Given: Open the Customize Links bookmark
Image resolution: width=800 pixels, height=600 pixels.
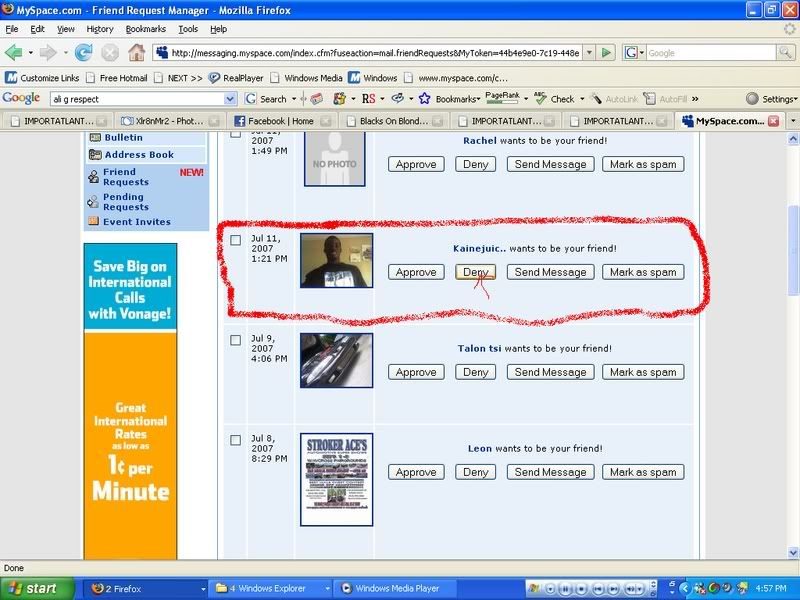Looking at the screenshot, I should pos(42,78).
